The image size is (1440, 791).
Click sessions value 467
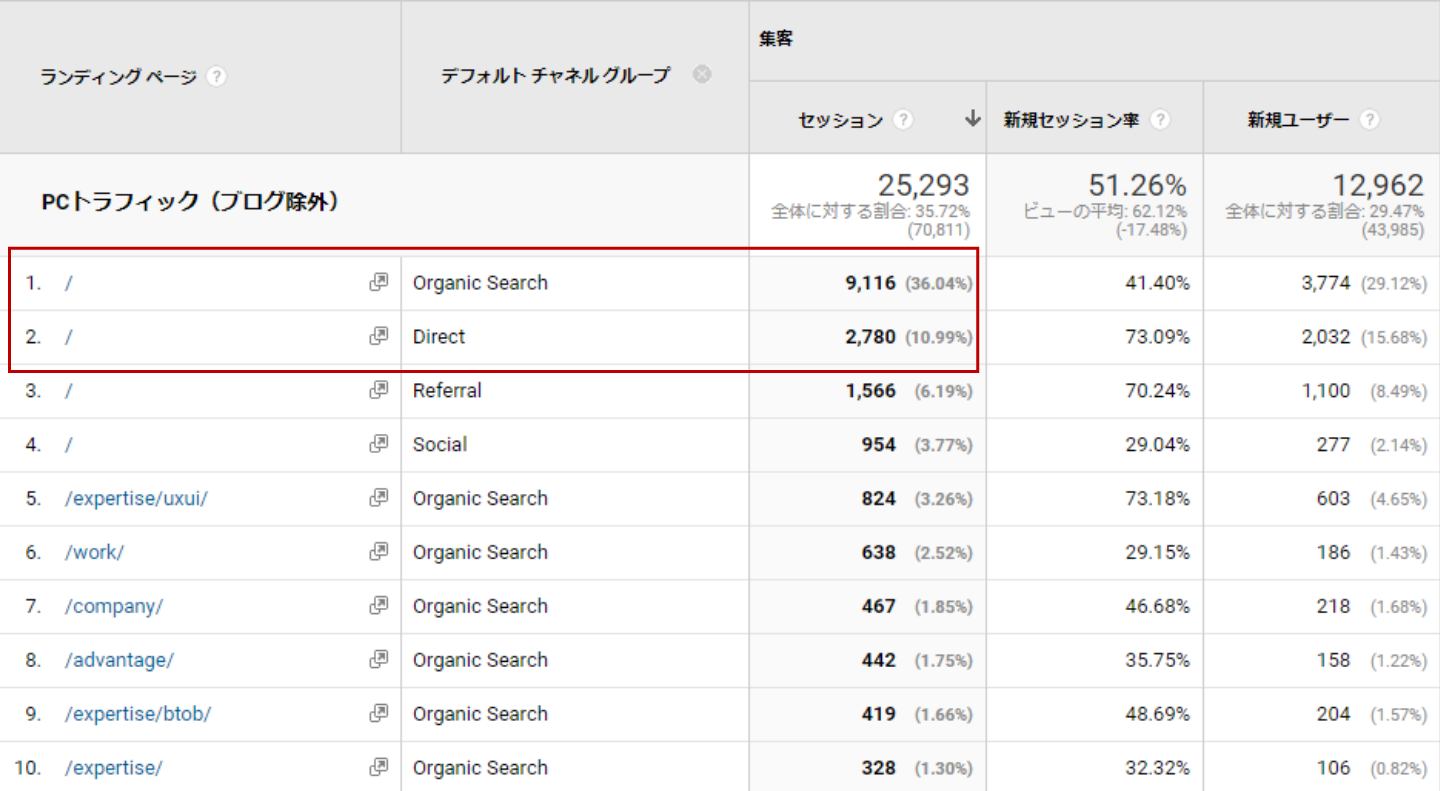(x=878, y=607)
